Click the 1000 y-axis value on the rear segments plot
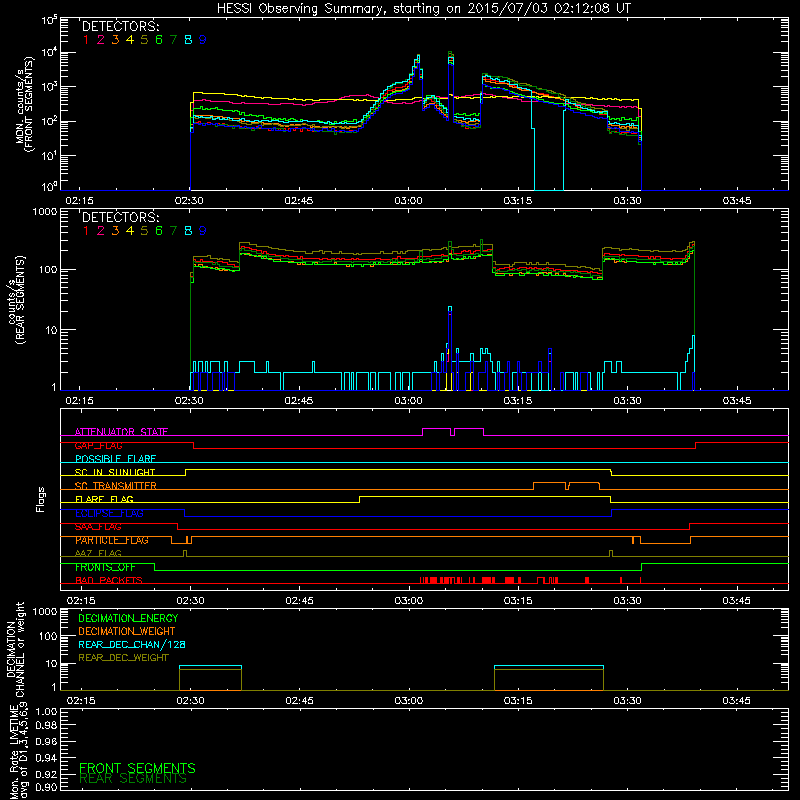The width and height of the screenshot is (800, 800). coord(44,211)
